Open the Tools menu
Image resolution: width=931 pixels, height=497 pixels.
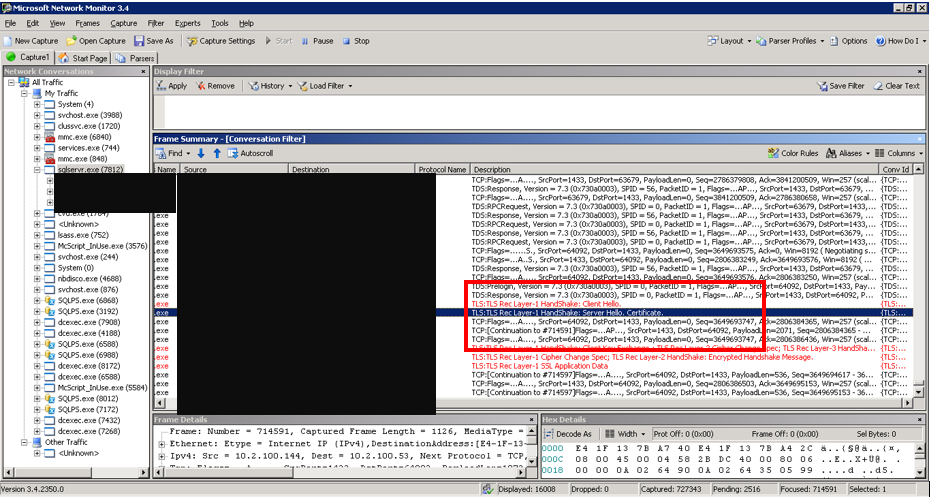[x=220, y=23]
